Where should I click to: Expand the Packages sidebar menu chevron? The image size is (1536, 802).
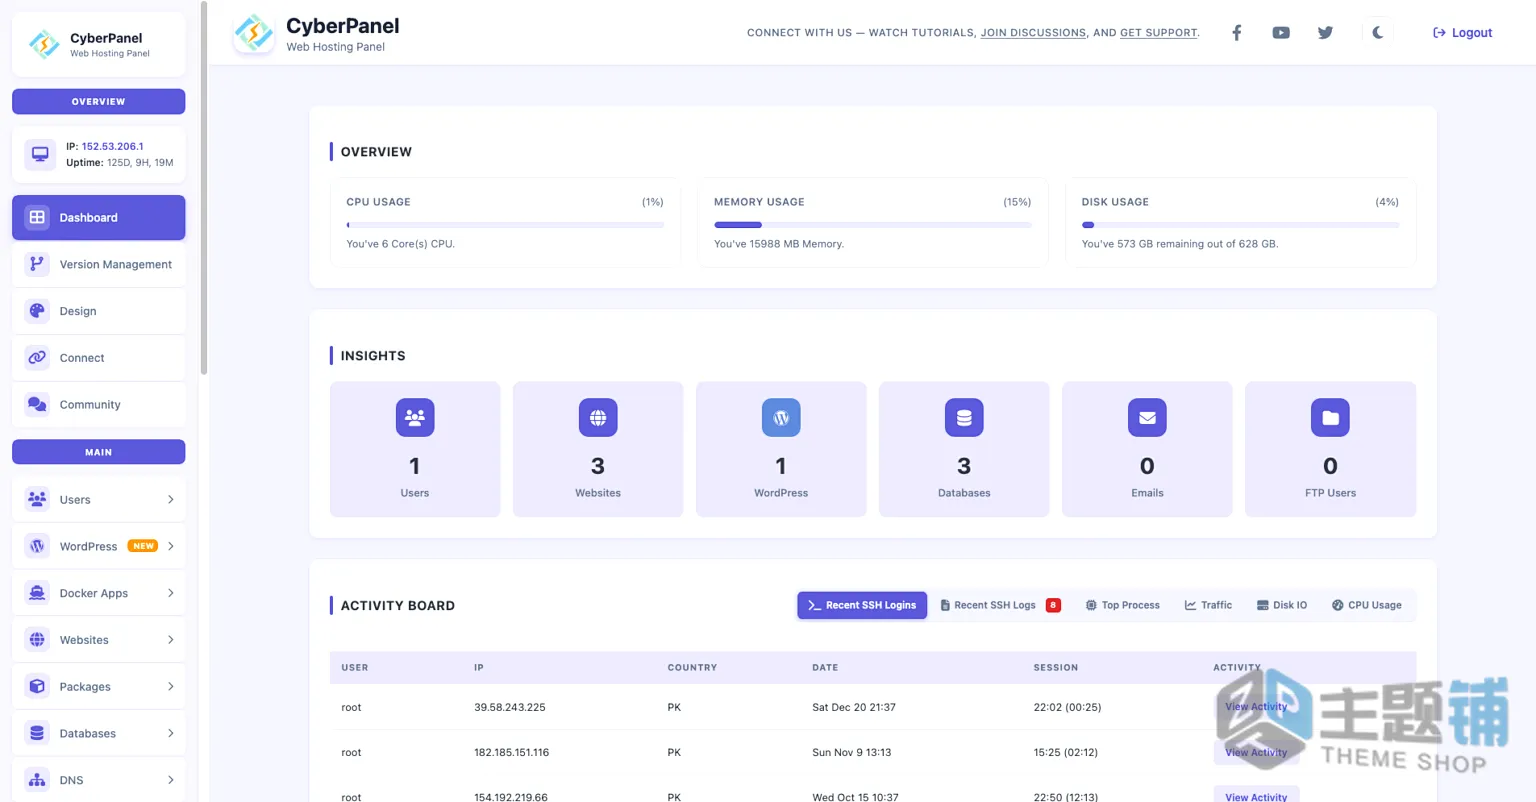click(x=171, y=687)
